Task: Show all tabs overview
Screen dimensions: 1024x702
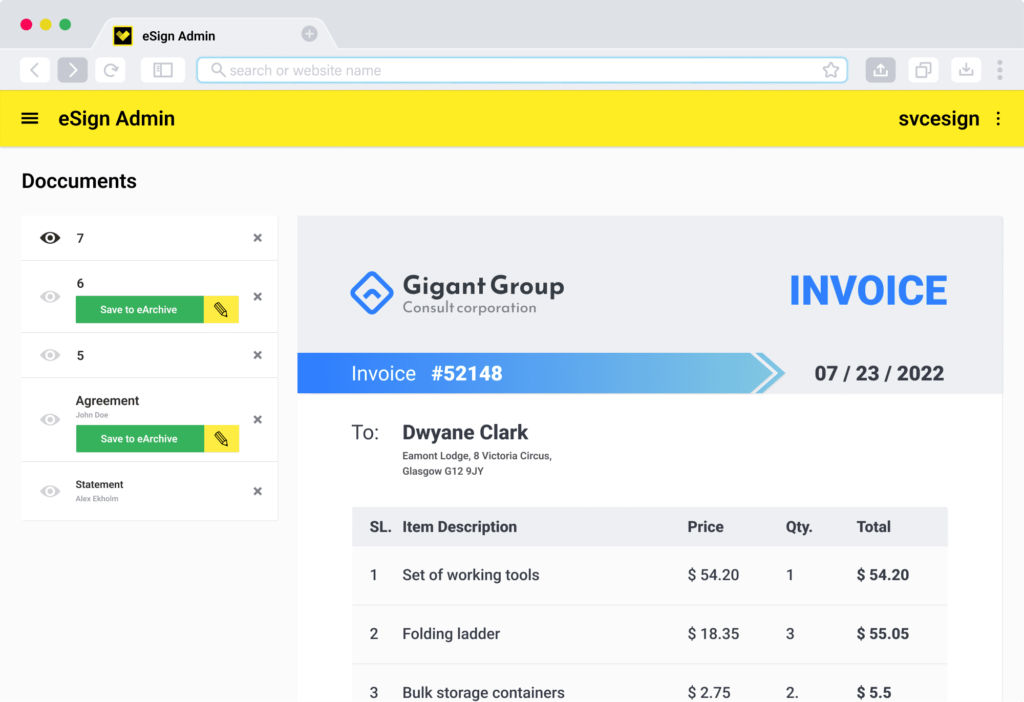Action: pyautogui.click(x=923, y=70)
